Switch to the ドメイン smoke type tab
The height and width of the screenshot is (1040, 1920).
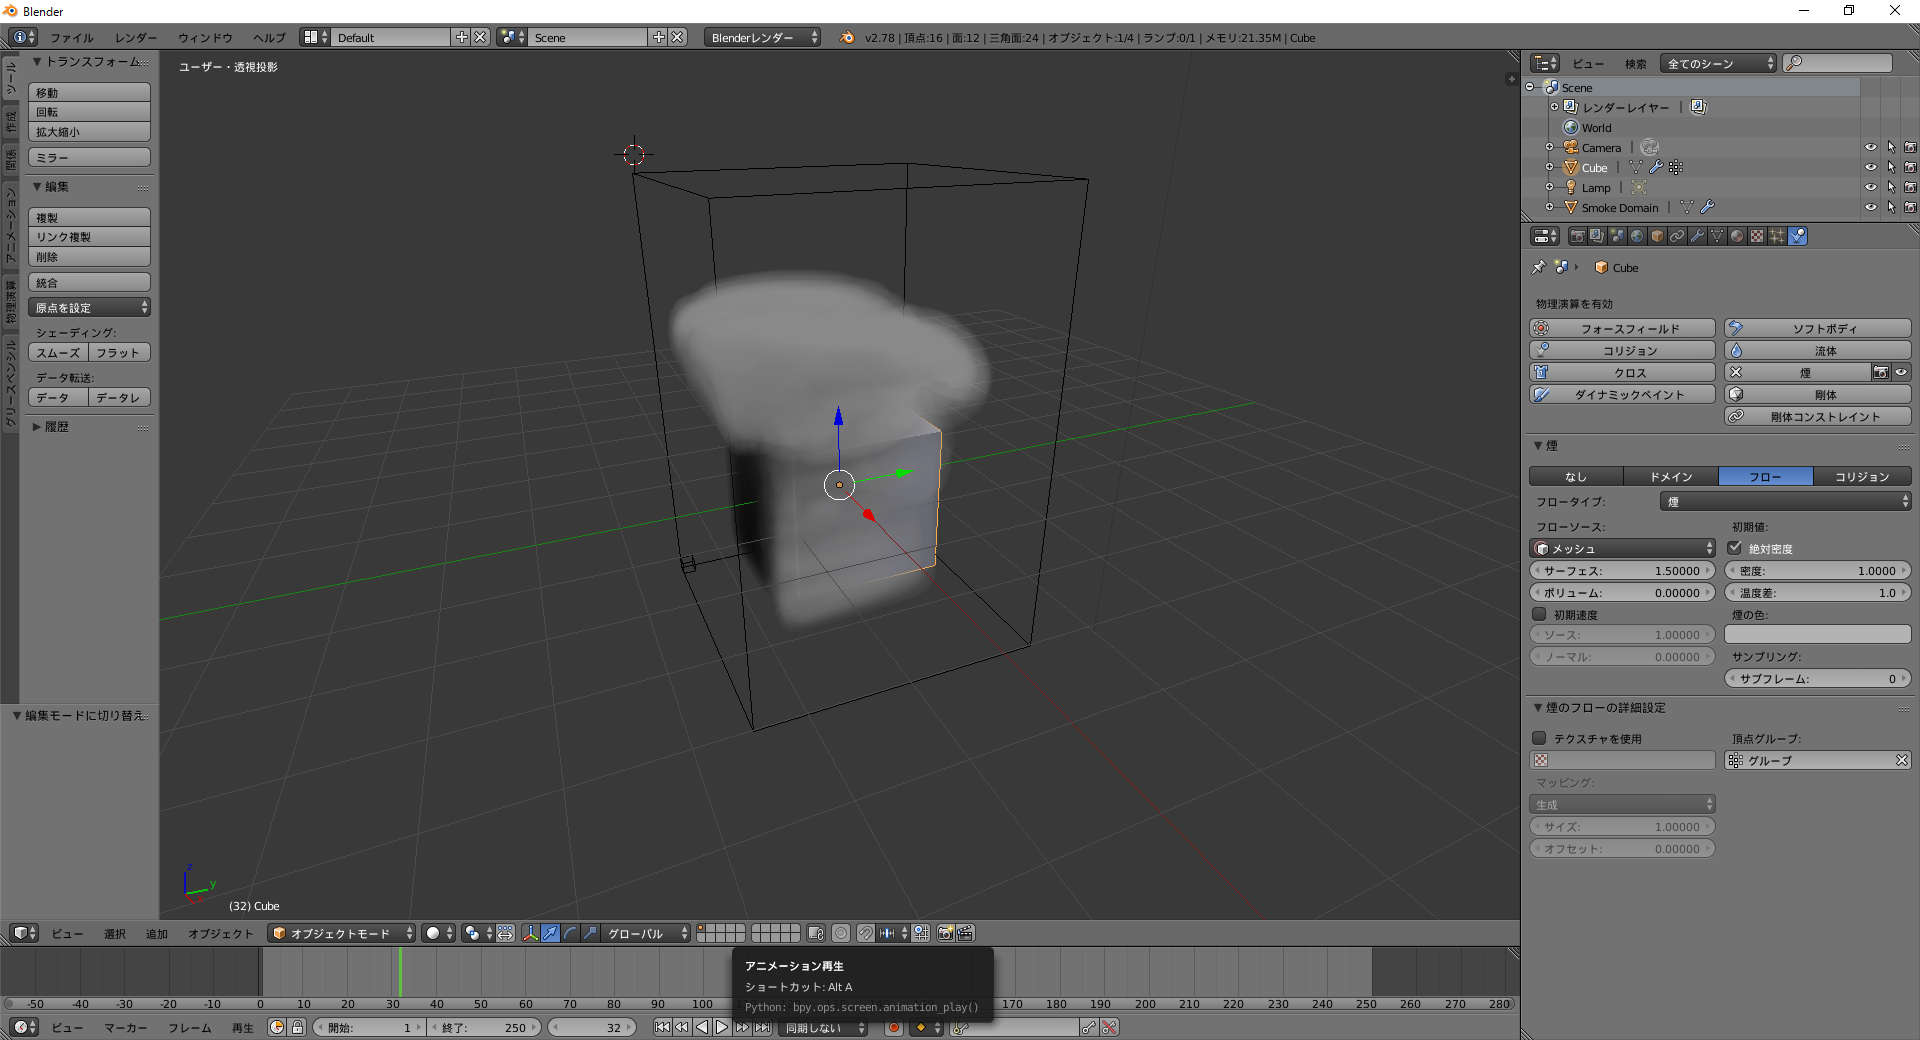(x=1670, y=477)
